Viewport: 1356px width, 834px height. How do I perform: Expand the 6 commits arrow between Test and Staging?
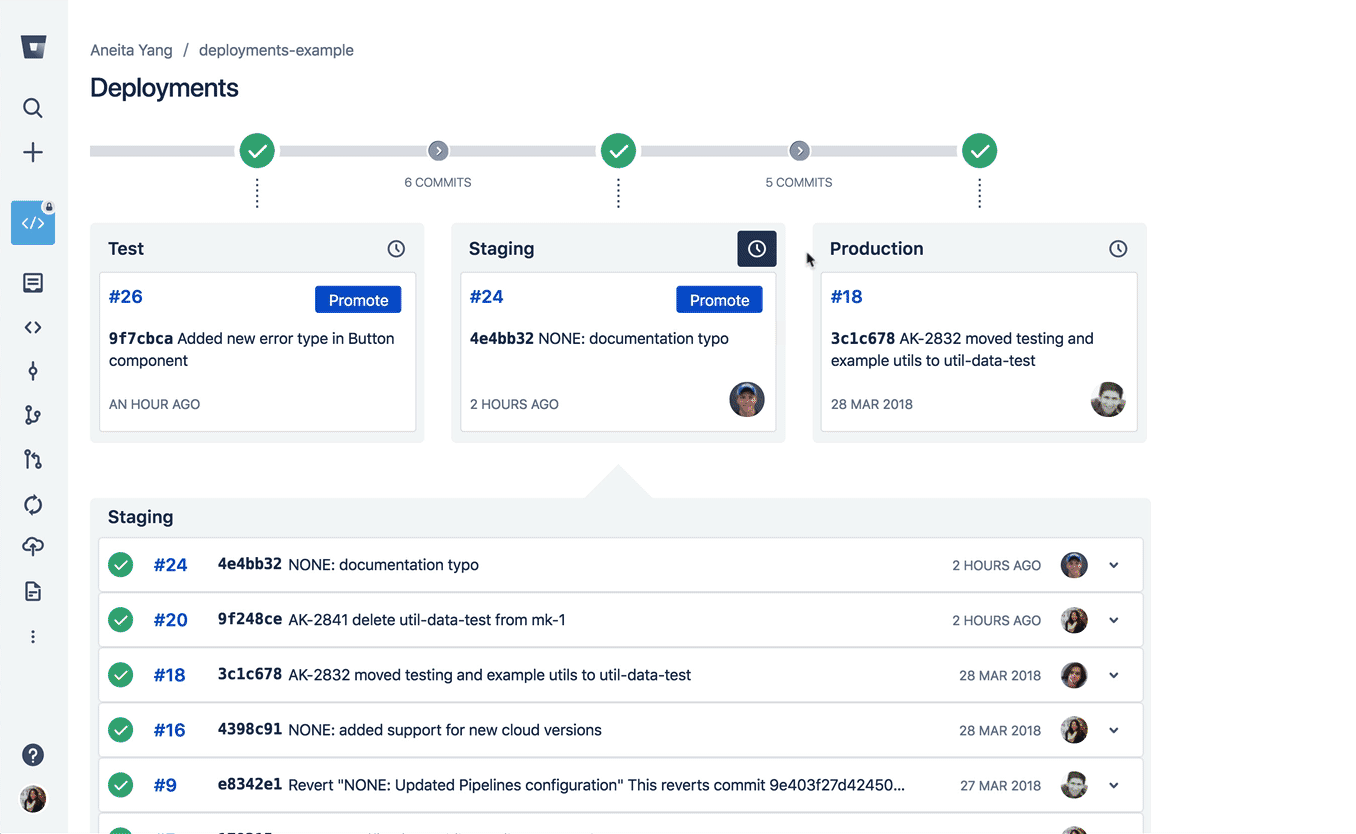coord(438,151)
